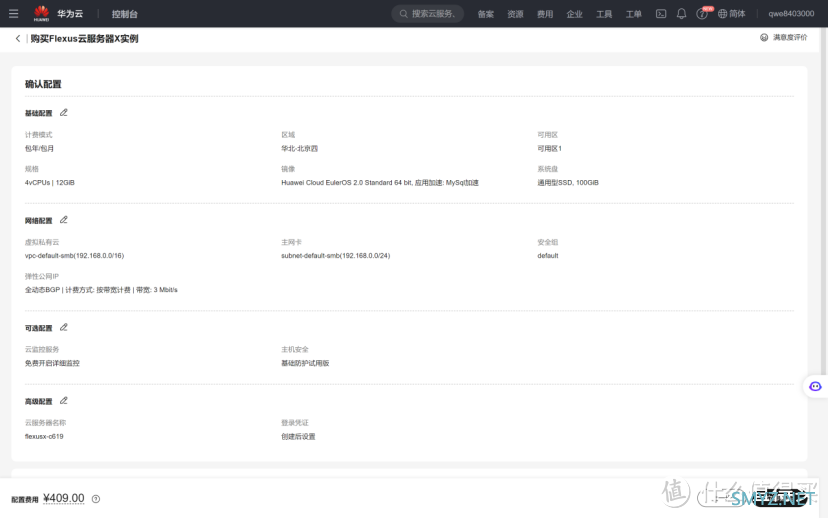Edit the 网络配置 section with pencil icon
Viewport: 828px width, 518px height.
[64, 220]
